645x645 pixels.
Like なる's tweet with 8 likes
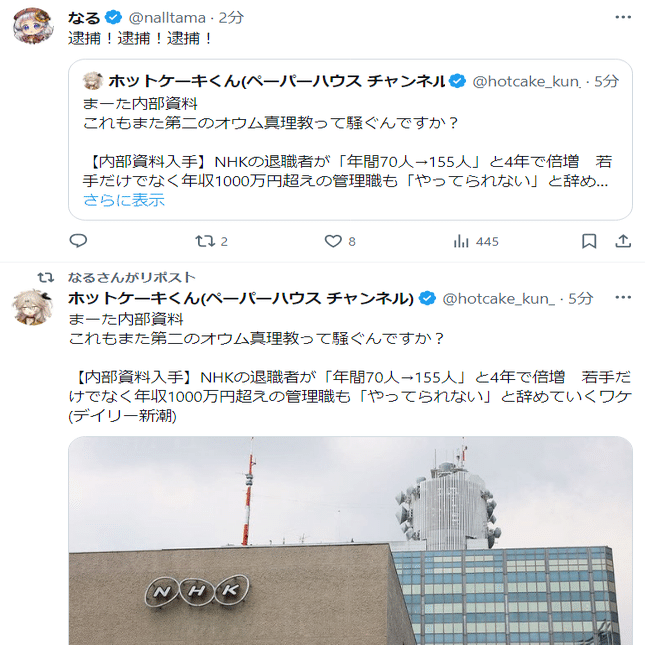(340, 241)
